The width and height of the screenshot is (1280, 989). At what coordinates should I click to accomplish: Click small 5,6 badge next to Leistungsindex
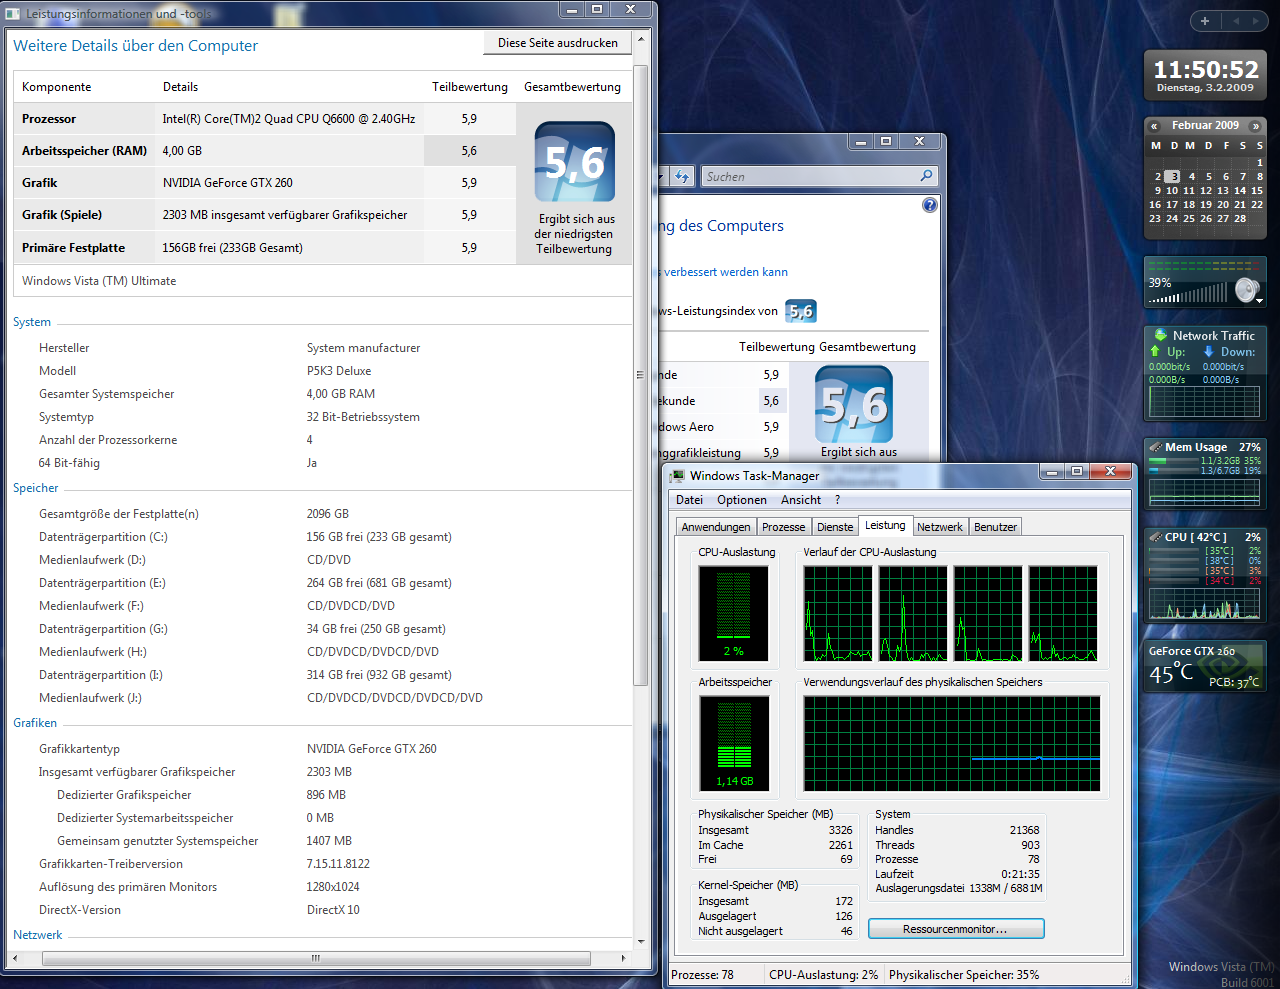point(801,311)
